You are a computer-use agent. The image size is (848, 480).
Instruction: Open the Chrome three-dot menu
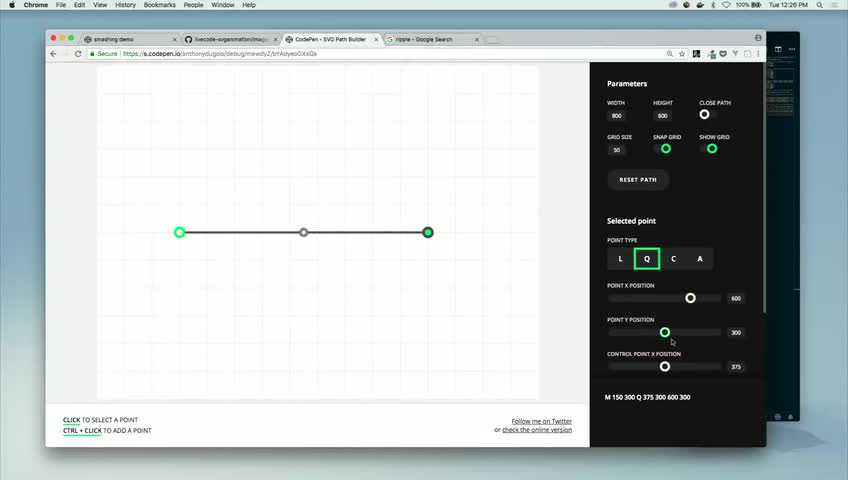(x=758, y=54)
